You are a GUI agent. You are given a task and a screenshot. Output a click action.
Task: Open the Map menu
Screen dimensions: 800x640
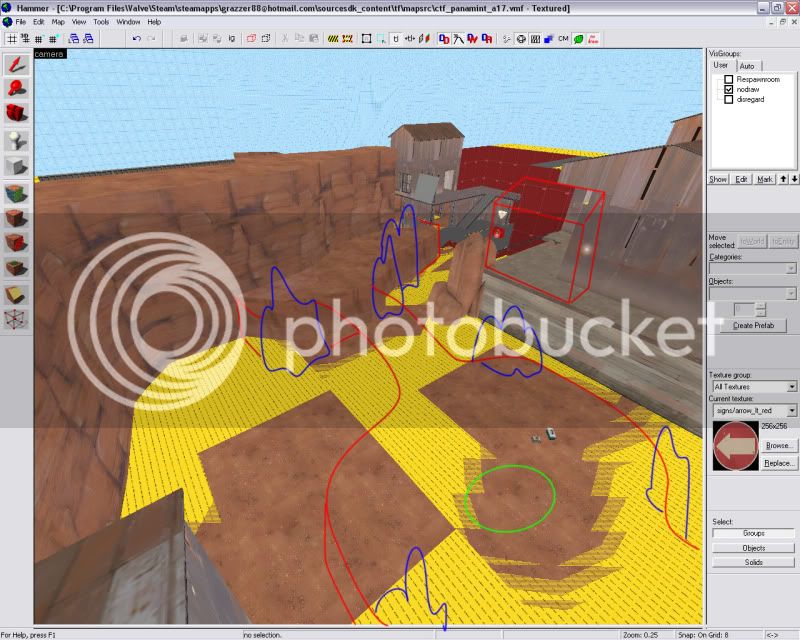coord(58,22)
